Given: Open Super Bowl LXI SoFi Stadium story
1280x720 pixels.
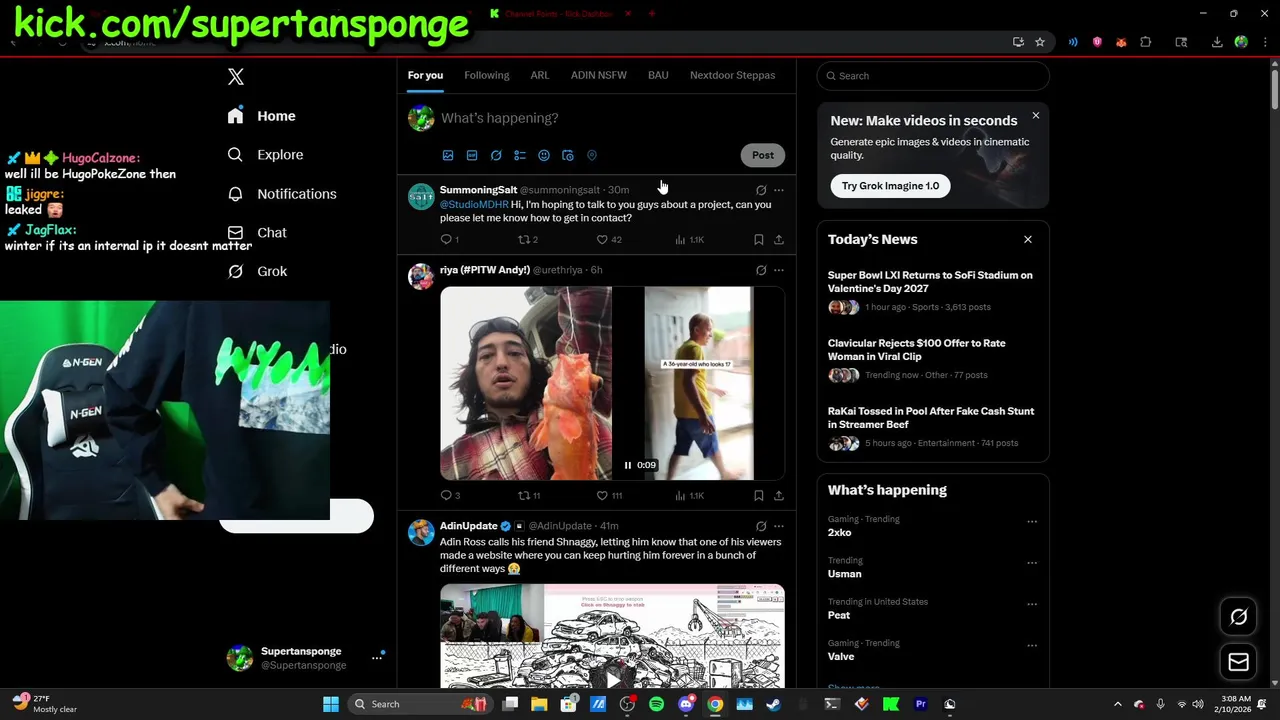Looking at the screenshot, I should tap(930, 282).
